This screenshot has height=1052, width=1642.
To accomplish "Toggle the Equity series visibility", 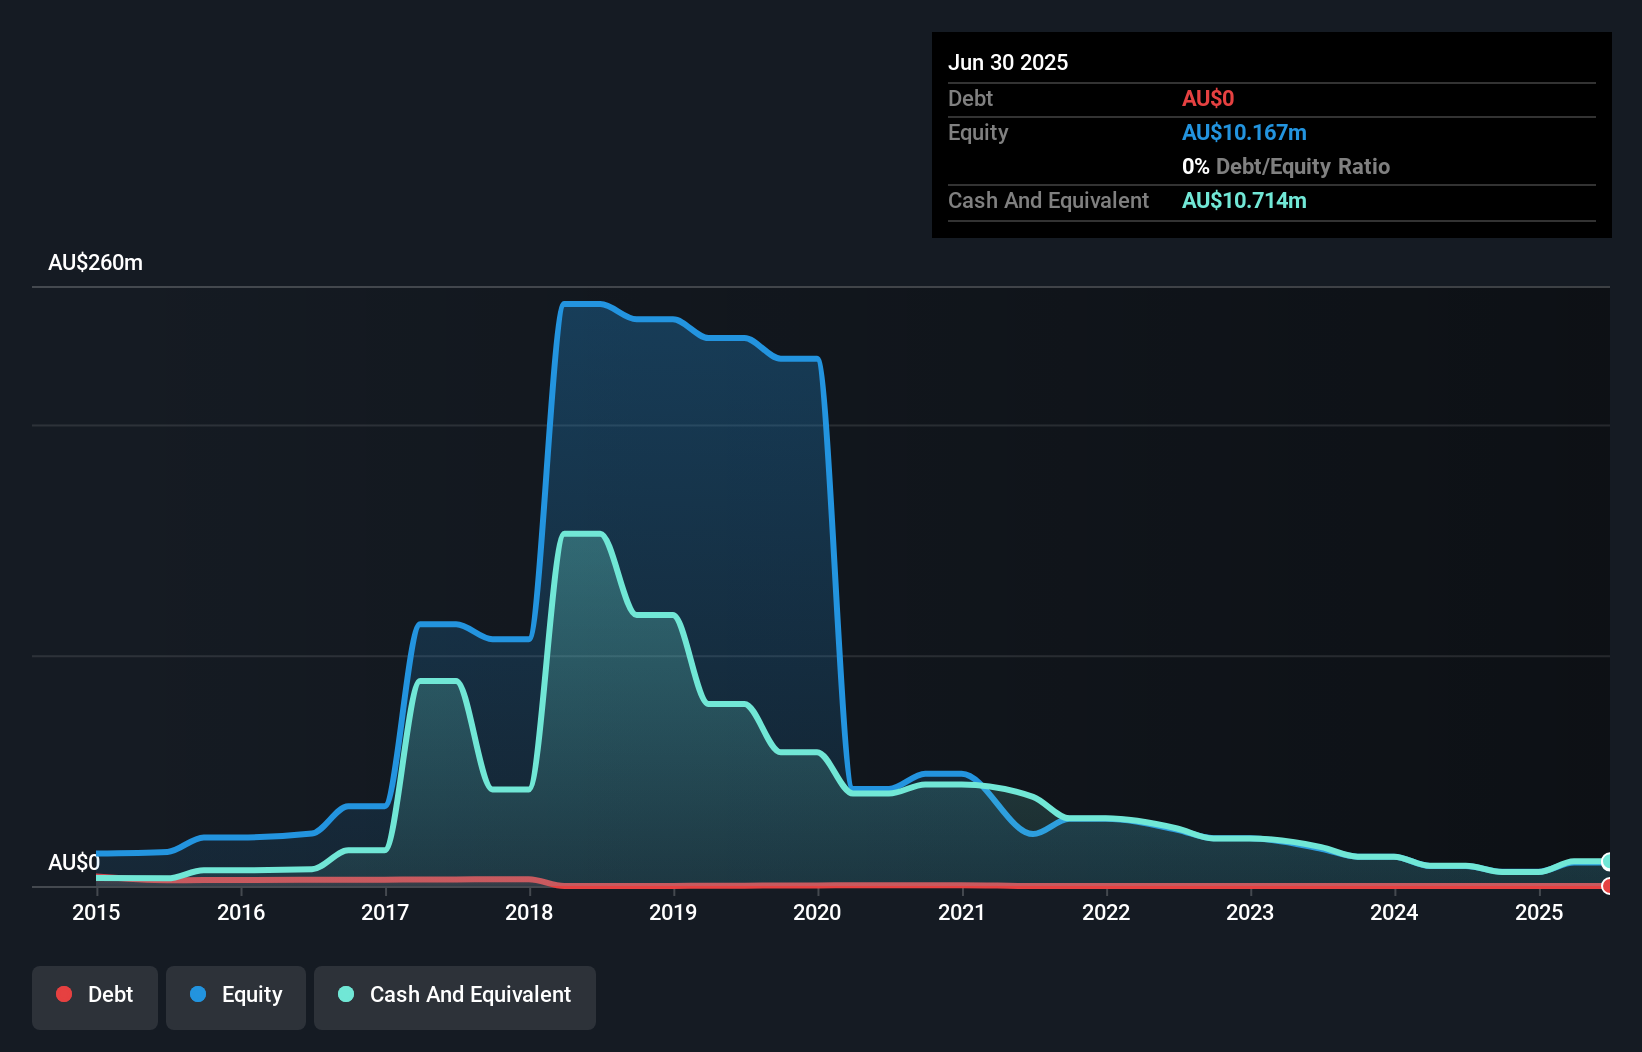I will [235, 995].
